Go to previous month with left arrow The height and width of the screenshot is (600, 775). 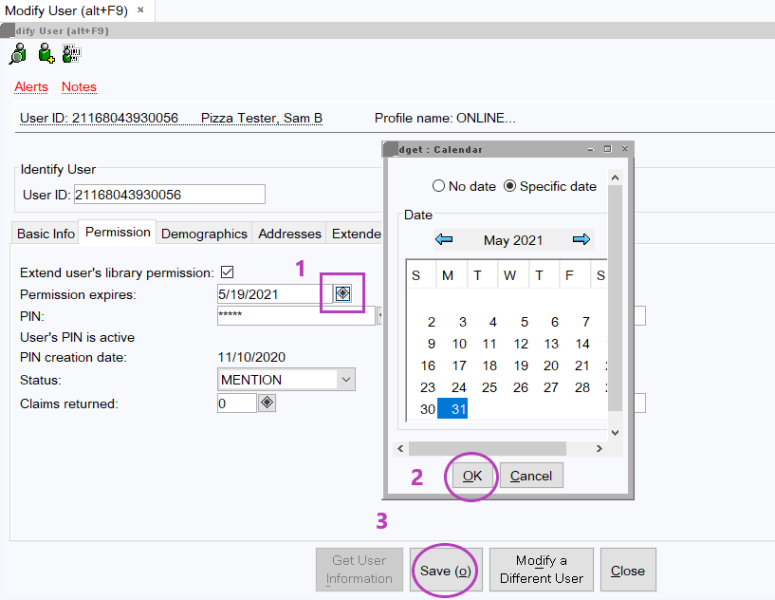pyautogui.click(x=444, y=240)
